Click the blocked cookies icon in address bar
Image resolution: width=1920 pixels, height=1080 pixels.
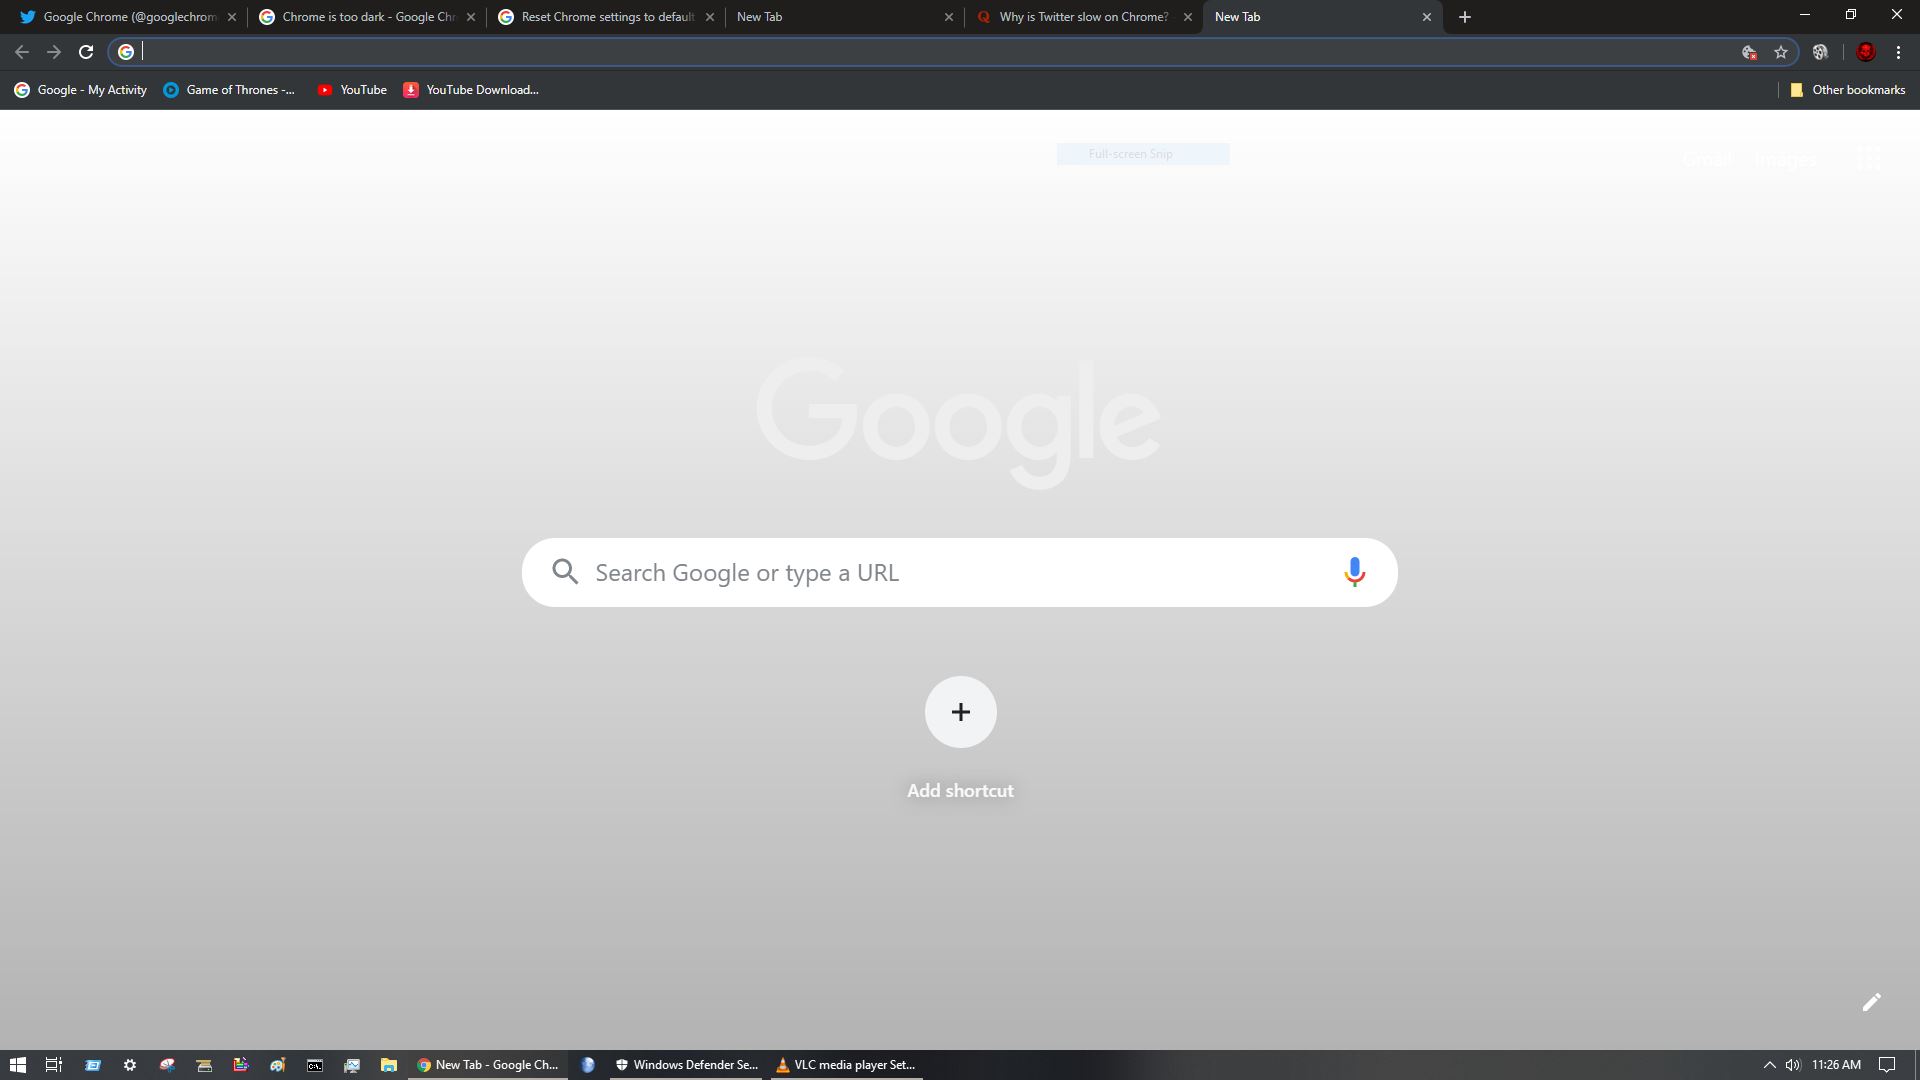[1749, 52]
